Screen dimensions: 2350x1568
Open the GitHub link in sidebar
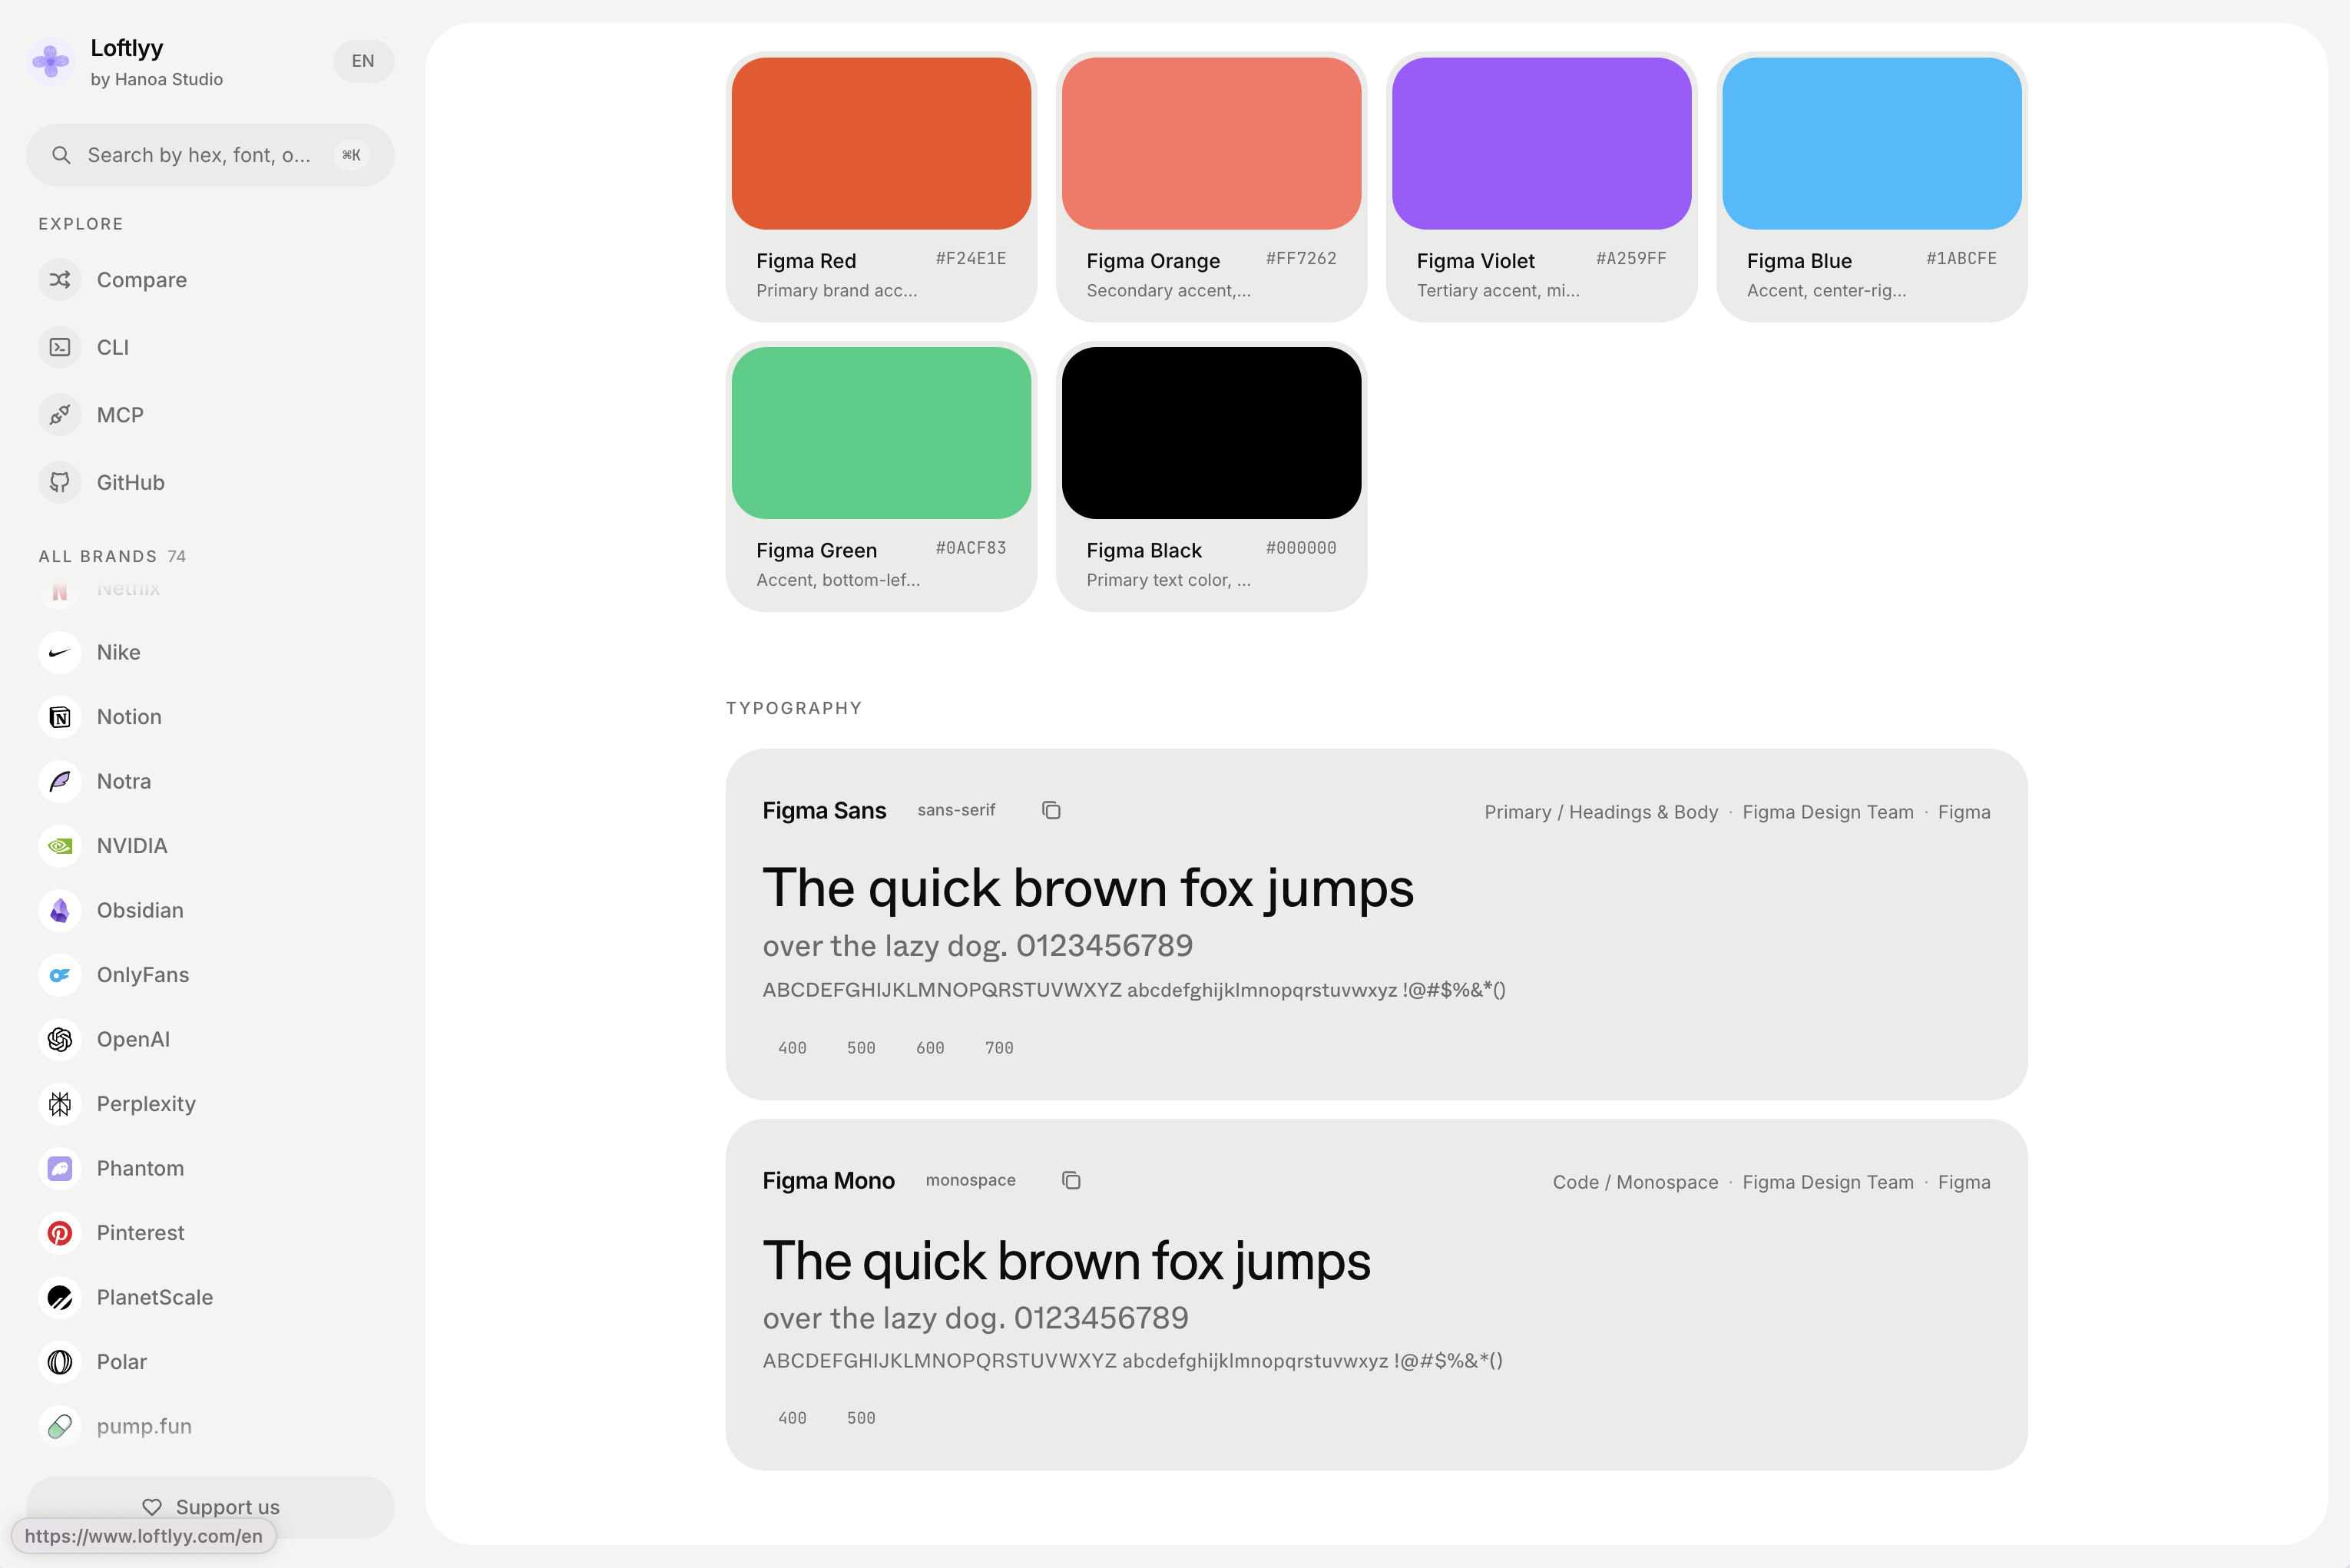click(131, 482)
